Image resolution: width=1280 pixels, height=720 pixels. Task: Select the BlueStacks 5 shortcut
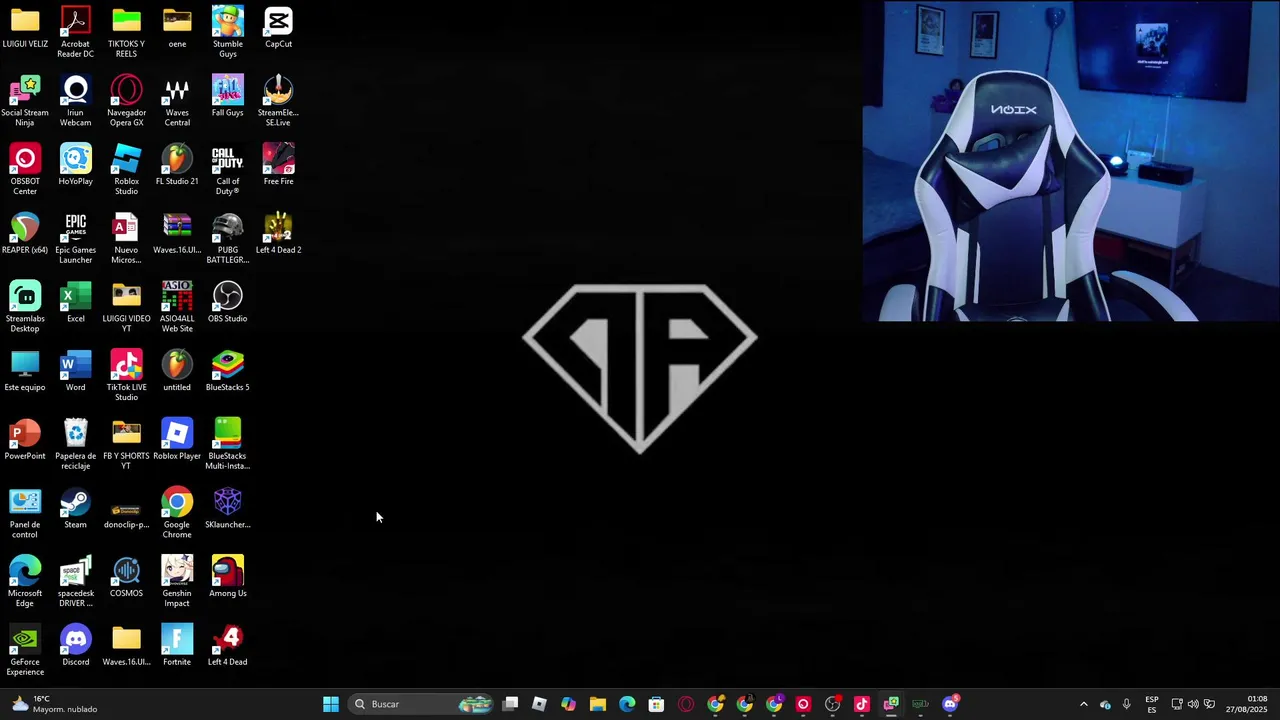[x=227, y=372]
